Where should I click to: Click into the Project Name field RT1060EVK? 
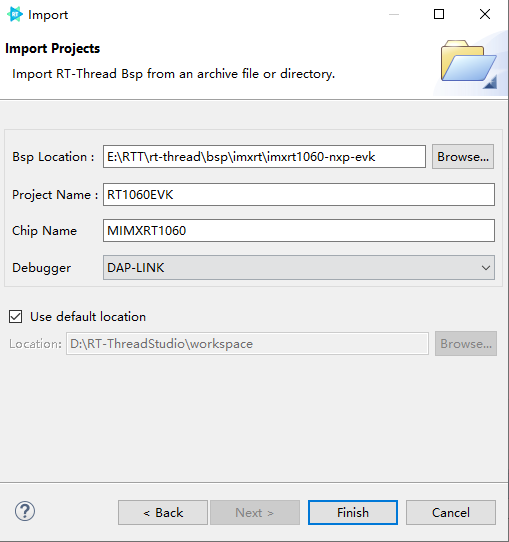(299, 195)
